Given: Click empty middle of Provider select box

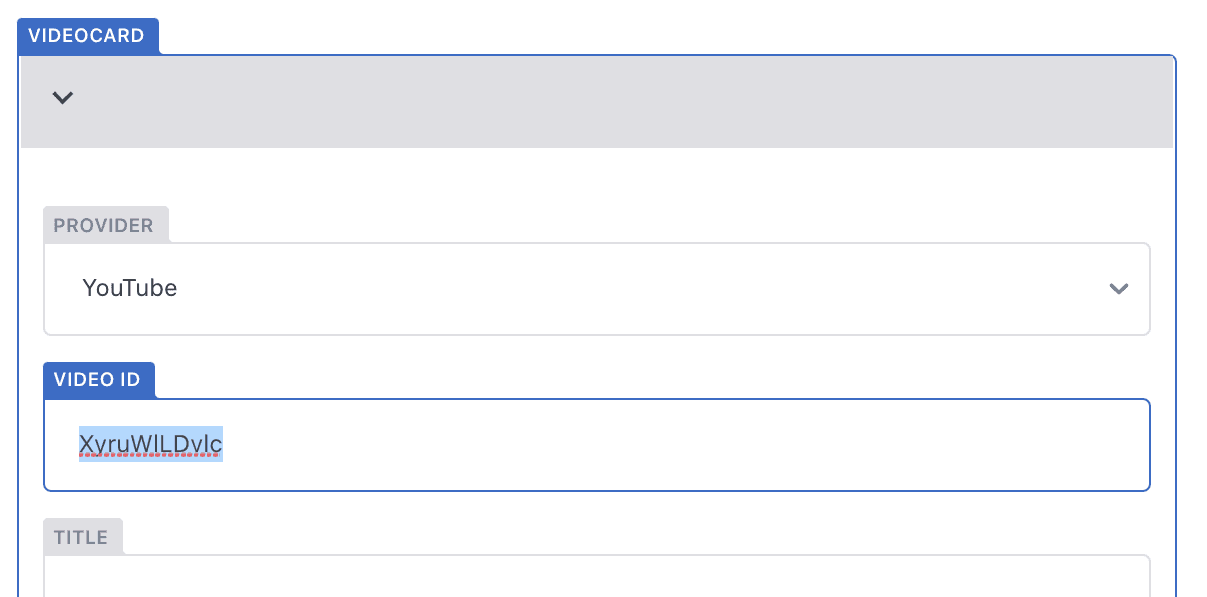Looking at the screenshot, I should coord(600,289).
